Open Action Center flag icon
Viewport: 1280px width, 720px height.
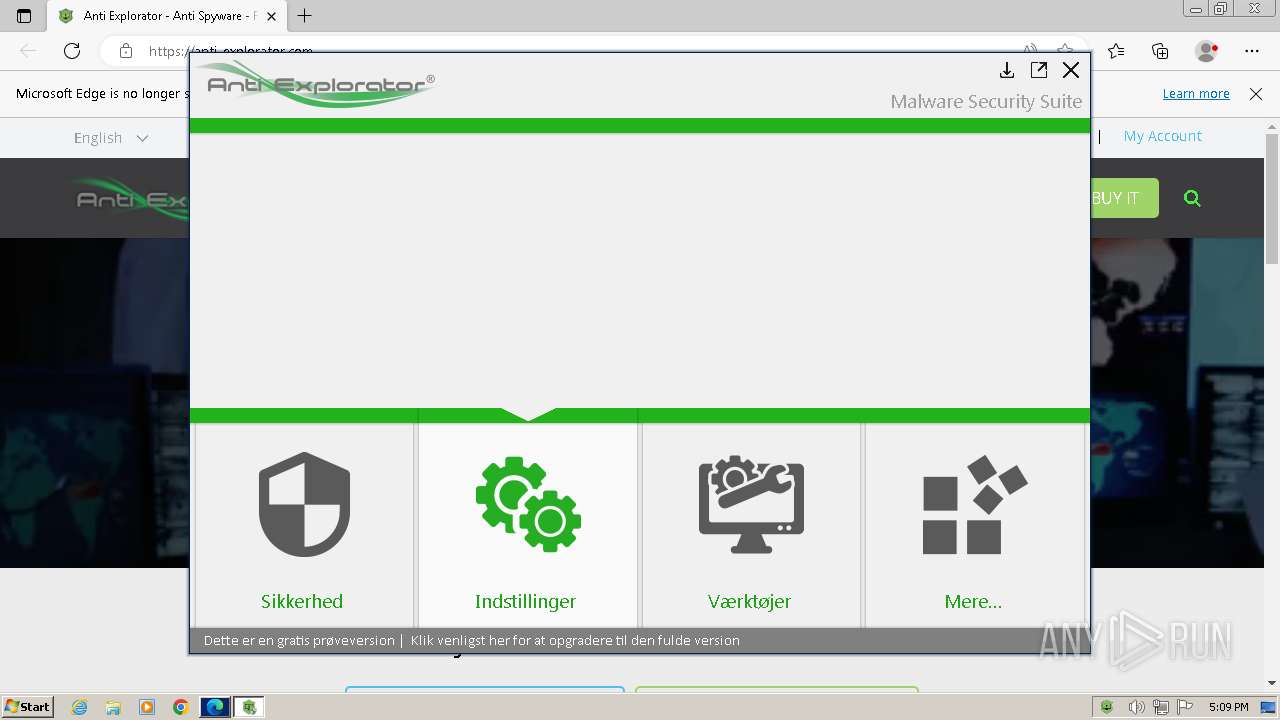1185,707
